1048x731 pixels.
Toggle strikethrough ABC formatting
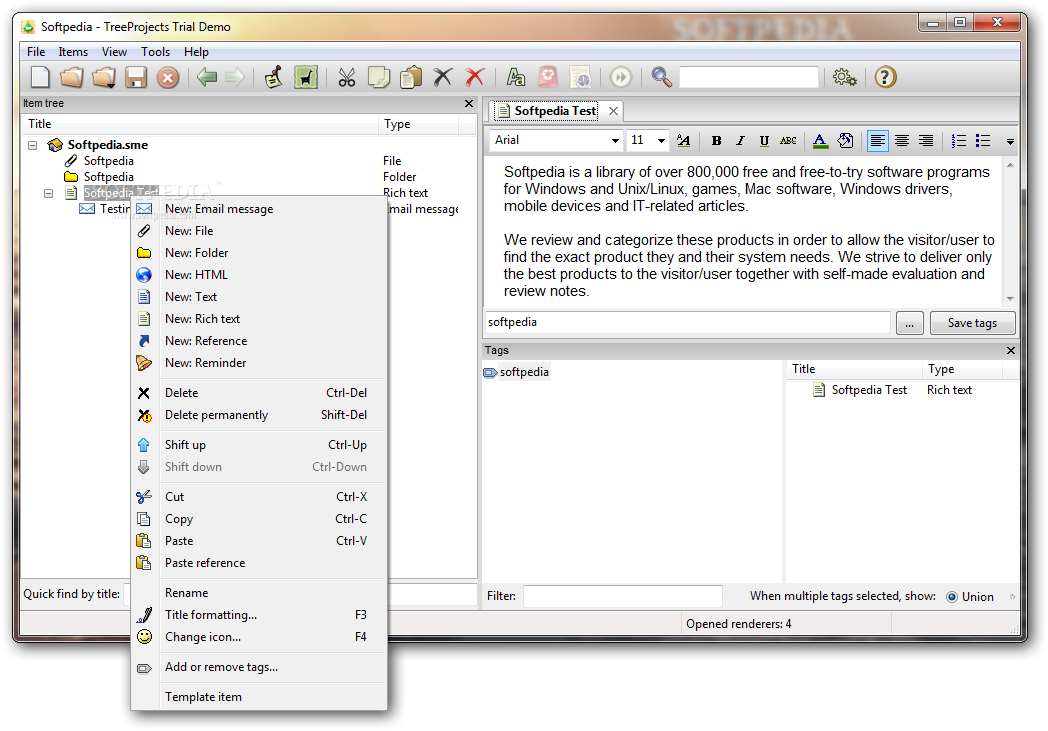pos(788,140)
